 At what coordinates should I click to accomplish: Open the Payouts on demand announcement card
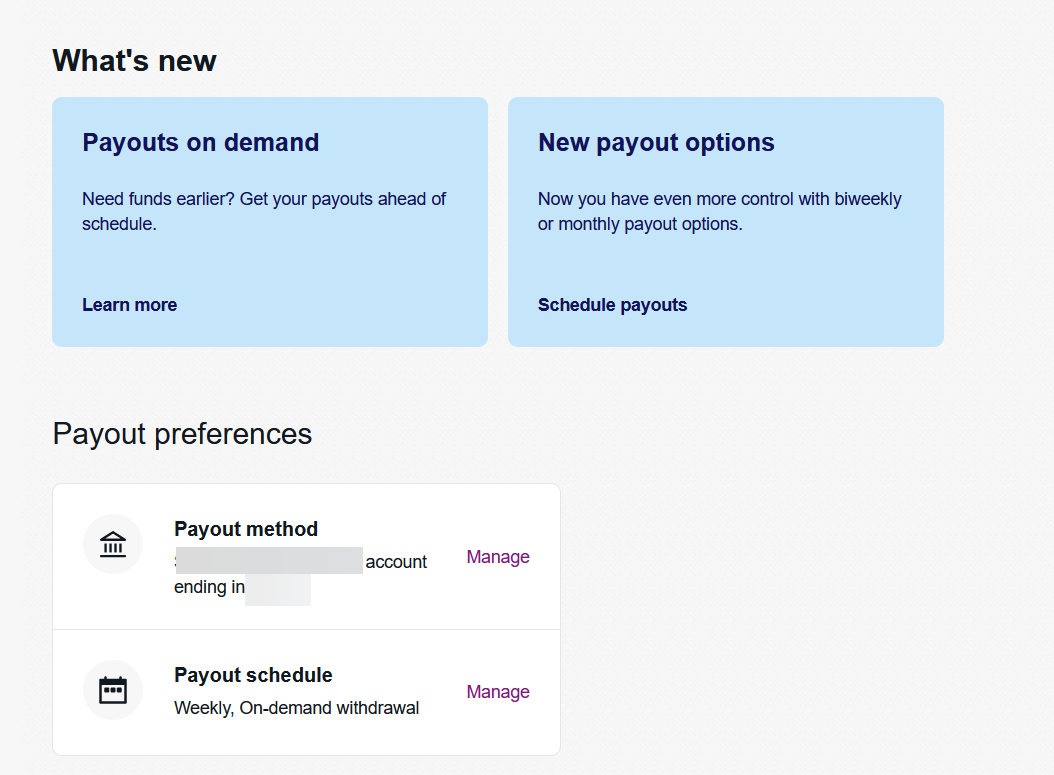(x=270, y=221)
